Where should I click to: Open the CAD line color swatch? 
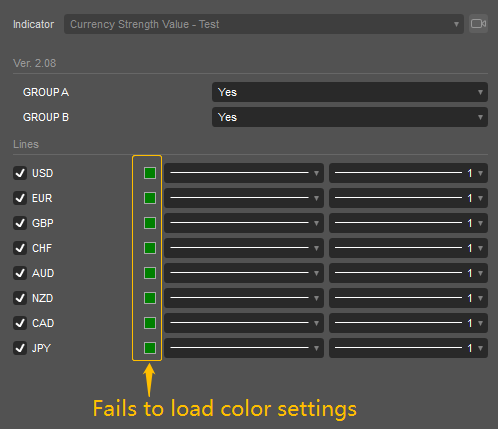tap(150, 323)
